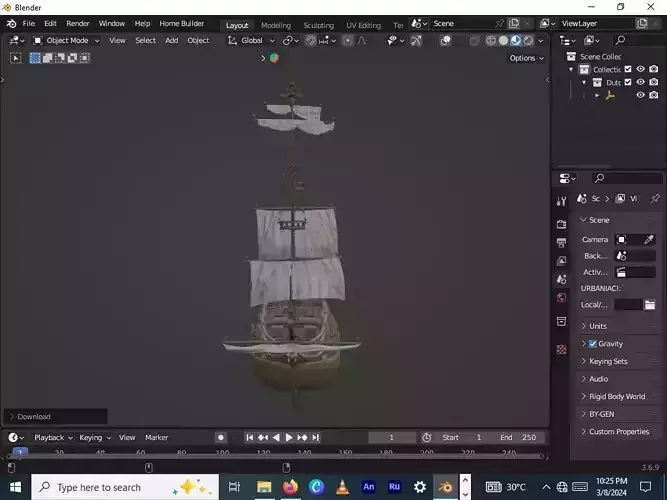Click the colorful cube addon icon
The image size is (667, 500).
tap(274, 58)
